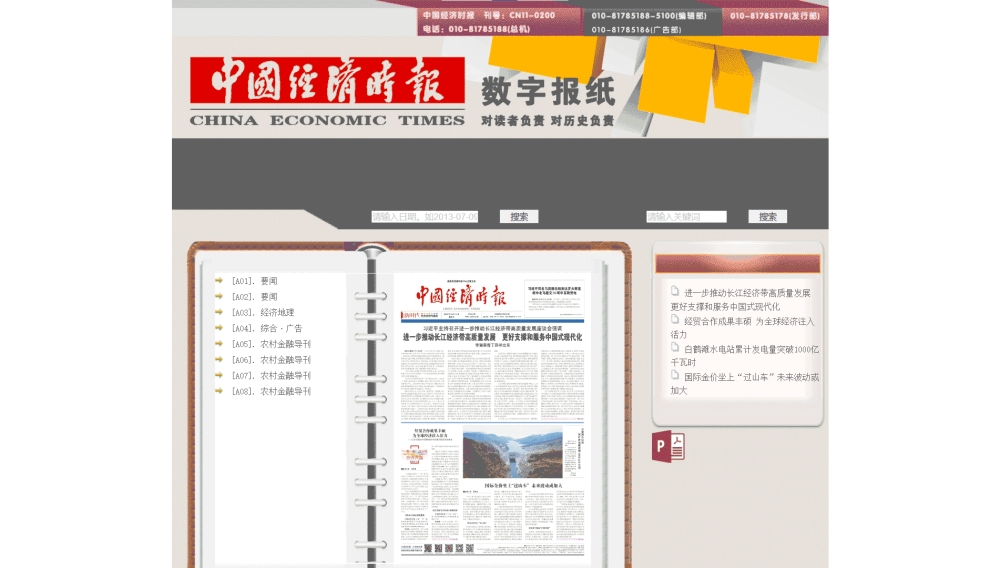The width and height of the screenshot is (1000, 568).
Task: Click the 中国经济时报 red logo
Action: click(x=327, y=81)
